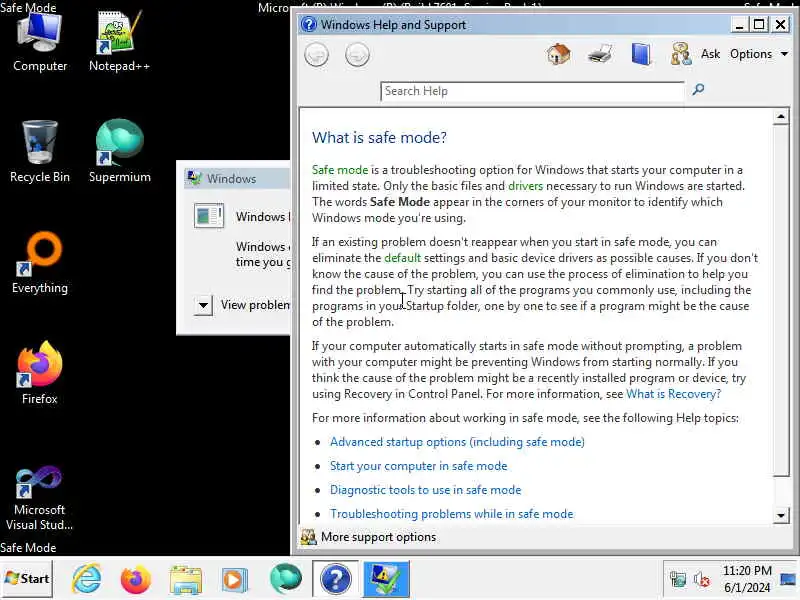This screenshot has width=800, height=600.
Task: Select the Notepad++ desktop shortcut
Action: tap(119, 42)
